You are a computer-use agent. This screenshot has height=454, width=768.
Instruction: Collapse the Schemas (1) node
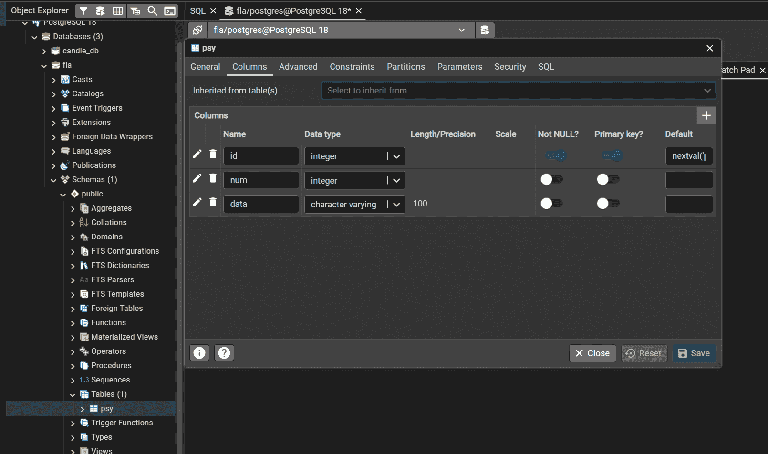pos(53,180)
